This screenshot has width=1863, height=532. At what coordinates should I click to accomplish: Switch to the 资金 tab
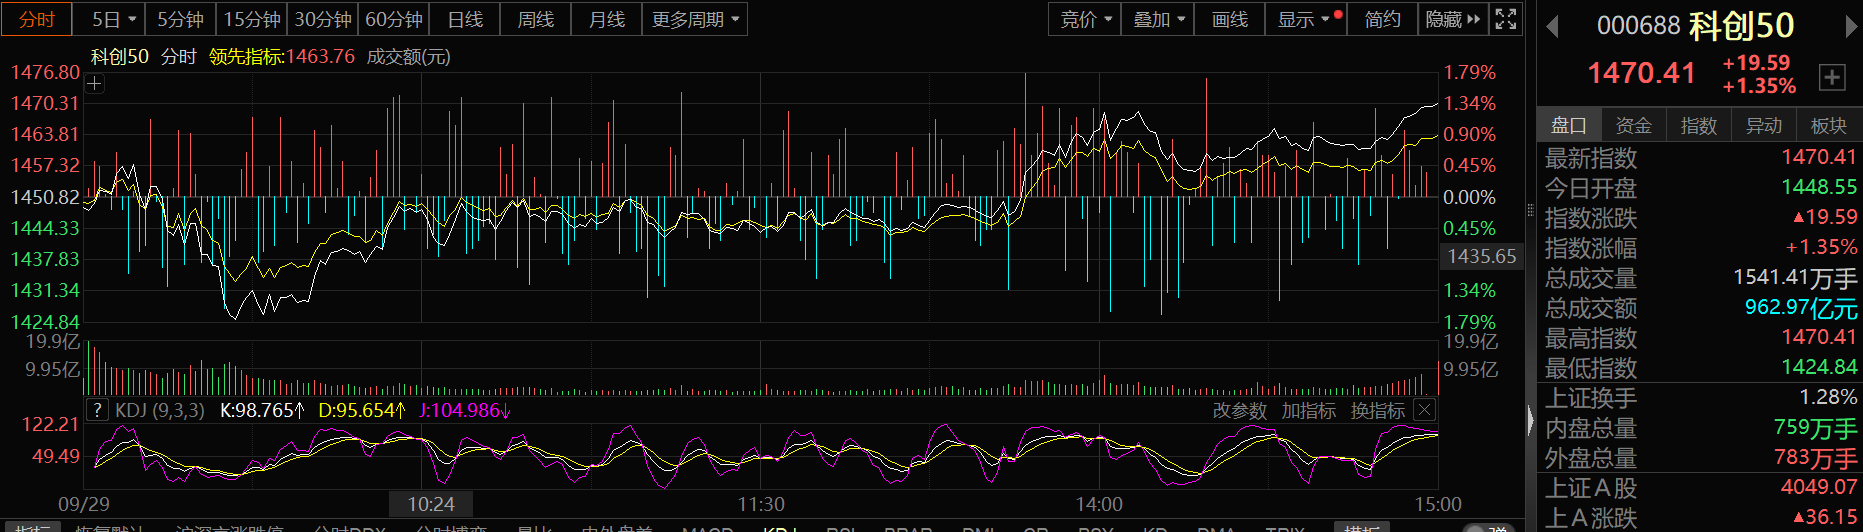click(x=1633, y=125)
